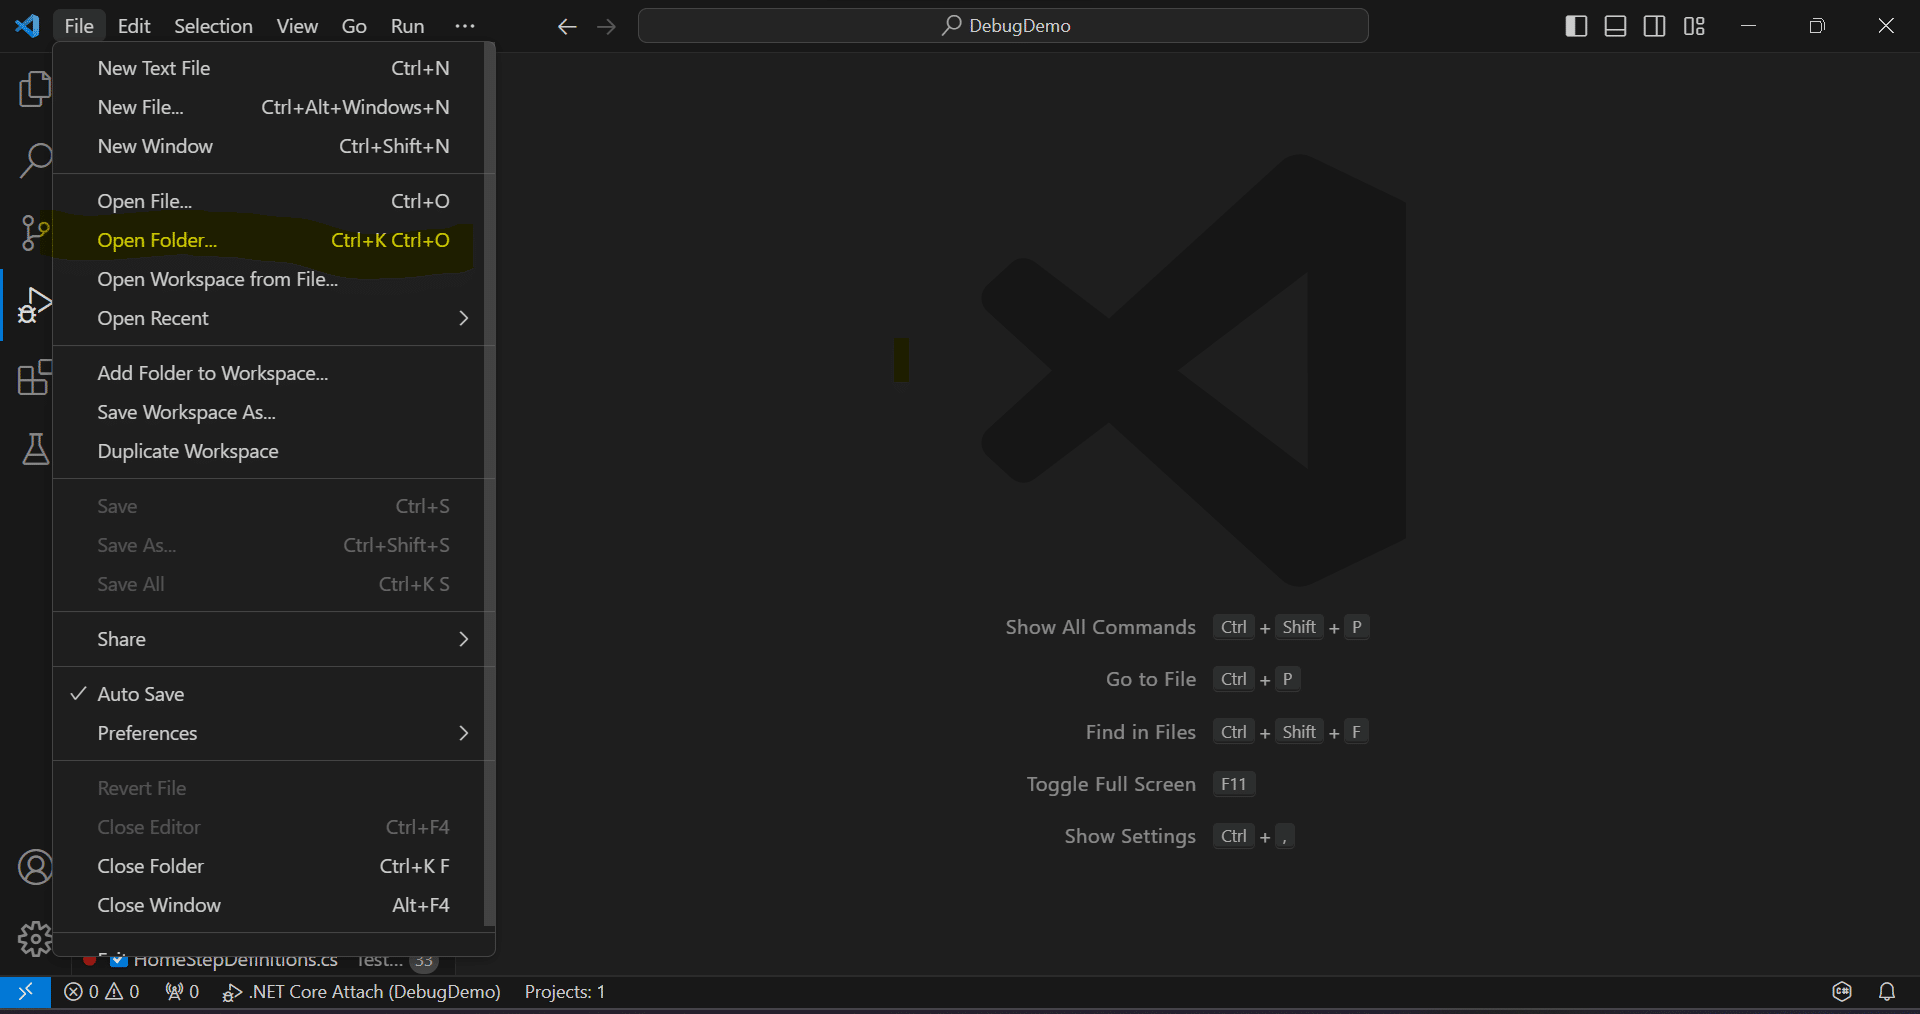Image resolution: width=1920 pixels, height=1014 pixels.
Task: Toggle the primary side bar layout icon
Action: (1576, 26)
